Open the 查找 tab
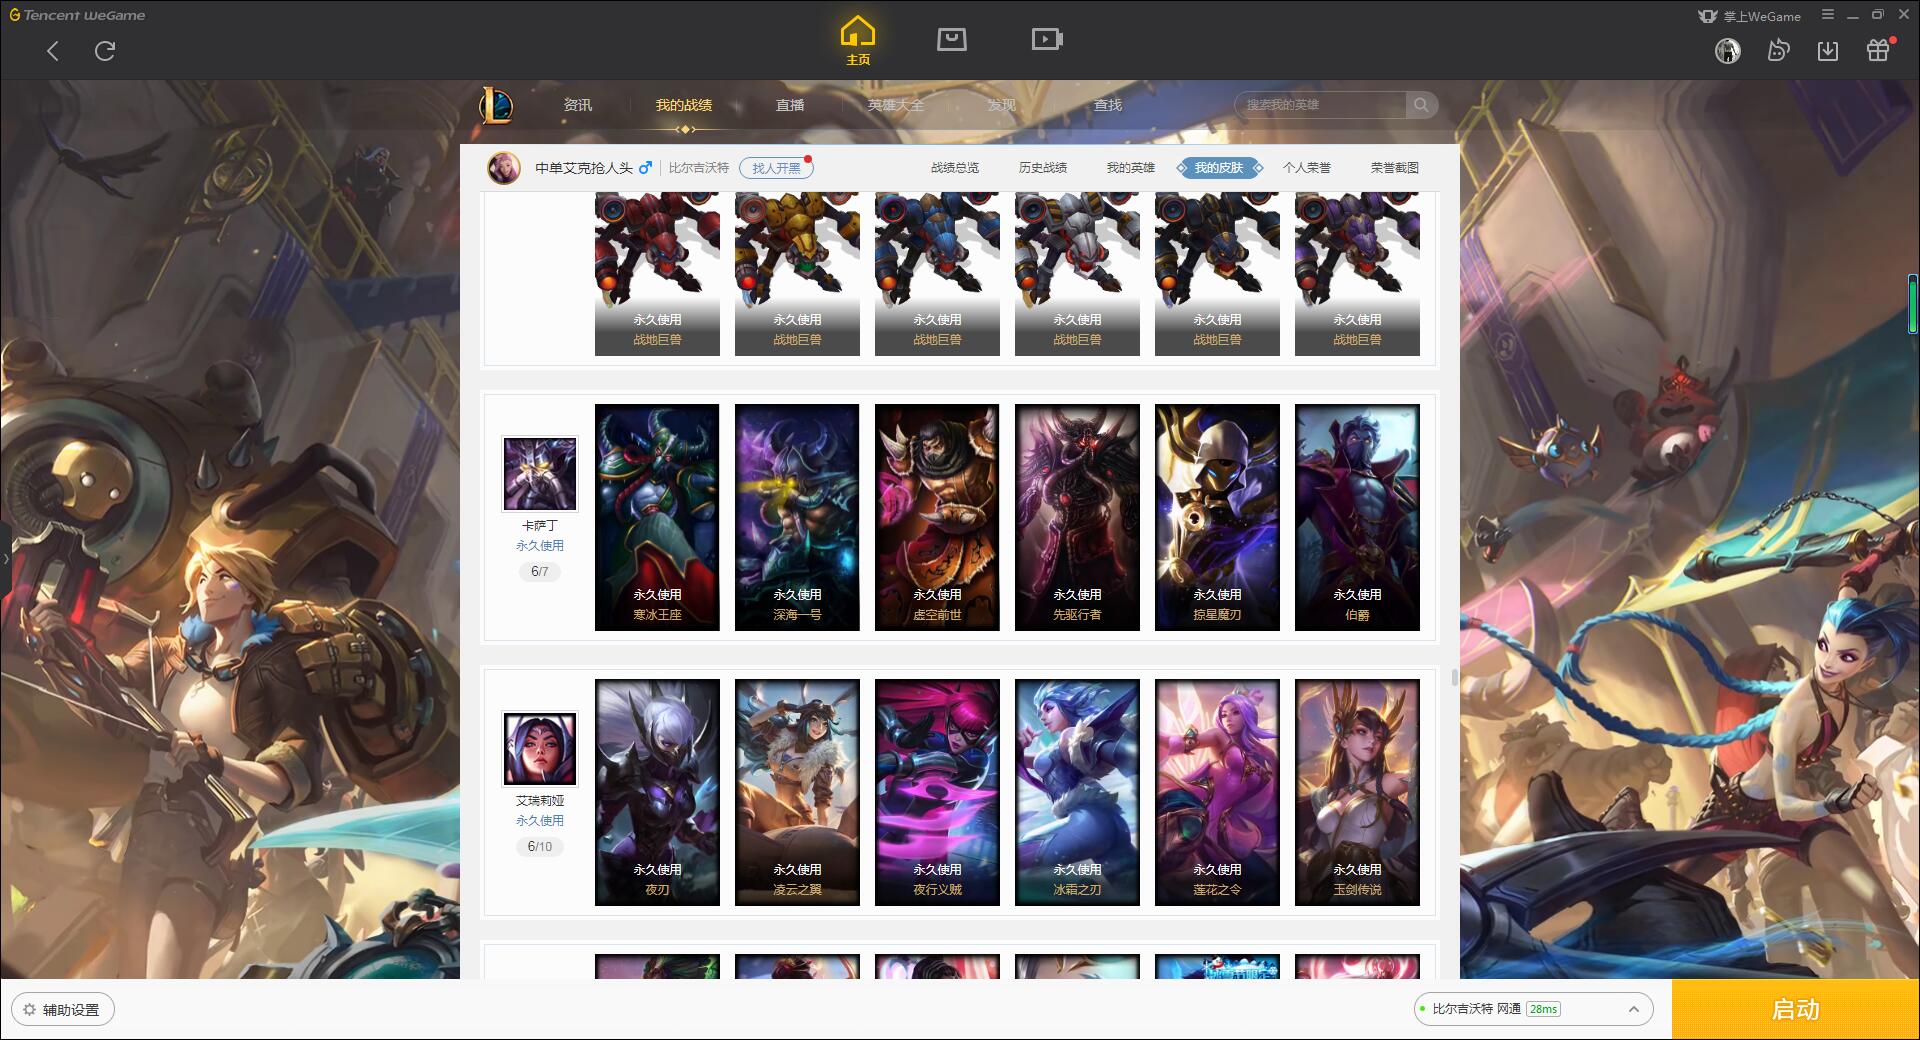This screenshot has height=1040, width=1920. tap(1108, 105)
